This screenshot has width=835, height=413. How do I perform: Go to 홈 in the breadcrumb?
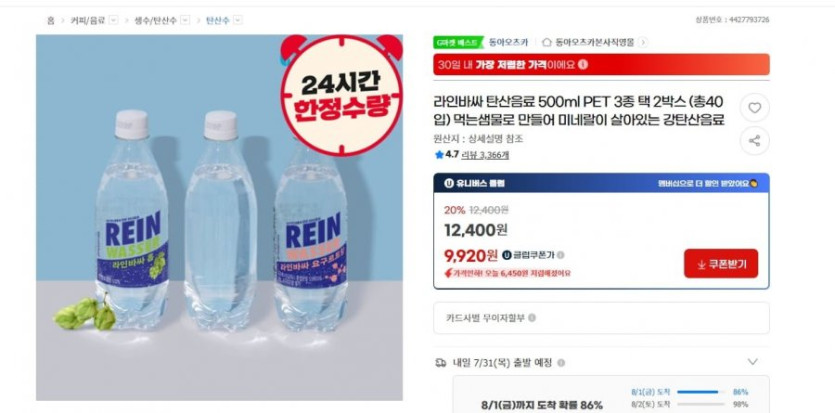50,20
